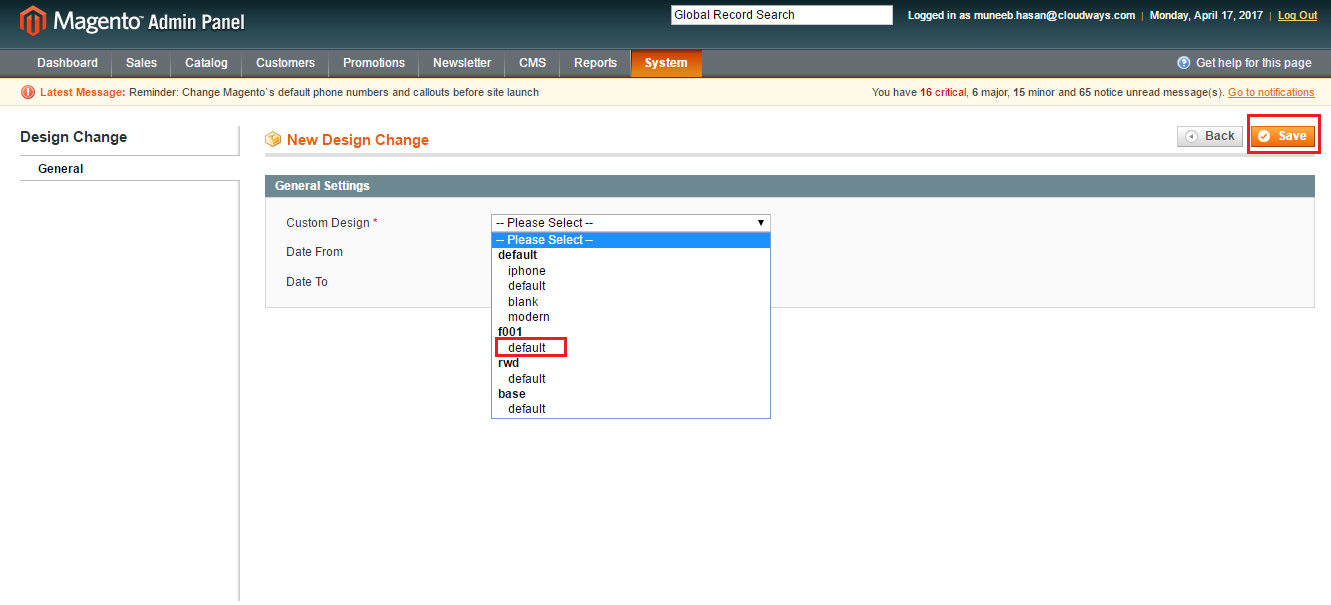
Task: Open the Promotions menu
Action: (x=374, y=63)
